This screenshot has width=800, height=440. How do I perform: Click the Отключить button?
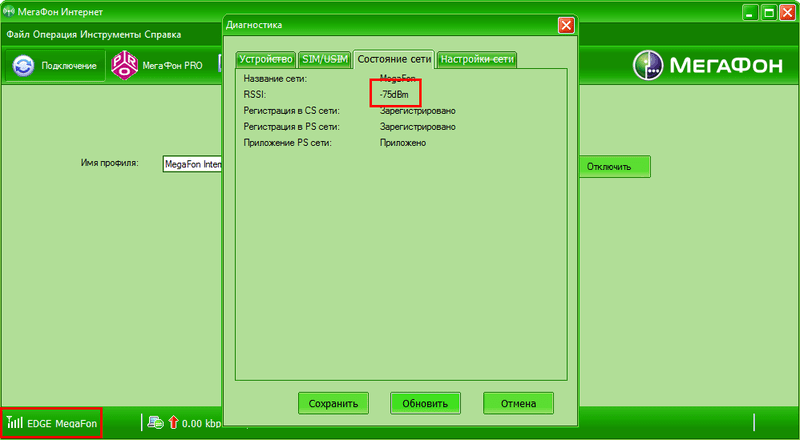click(x=614, y=166)
